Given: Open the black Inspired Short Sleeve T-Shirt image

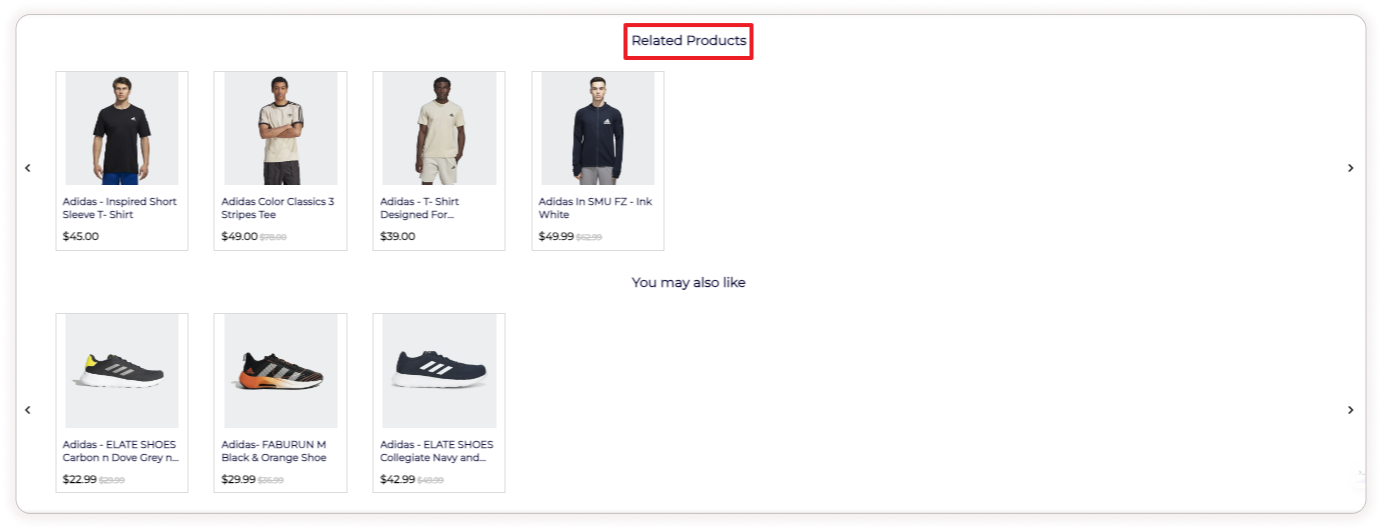Looking at the screenshot, I should click(121, 128).
